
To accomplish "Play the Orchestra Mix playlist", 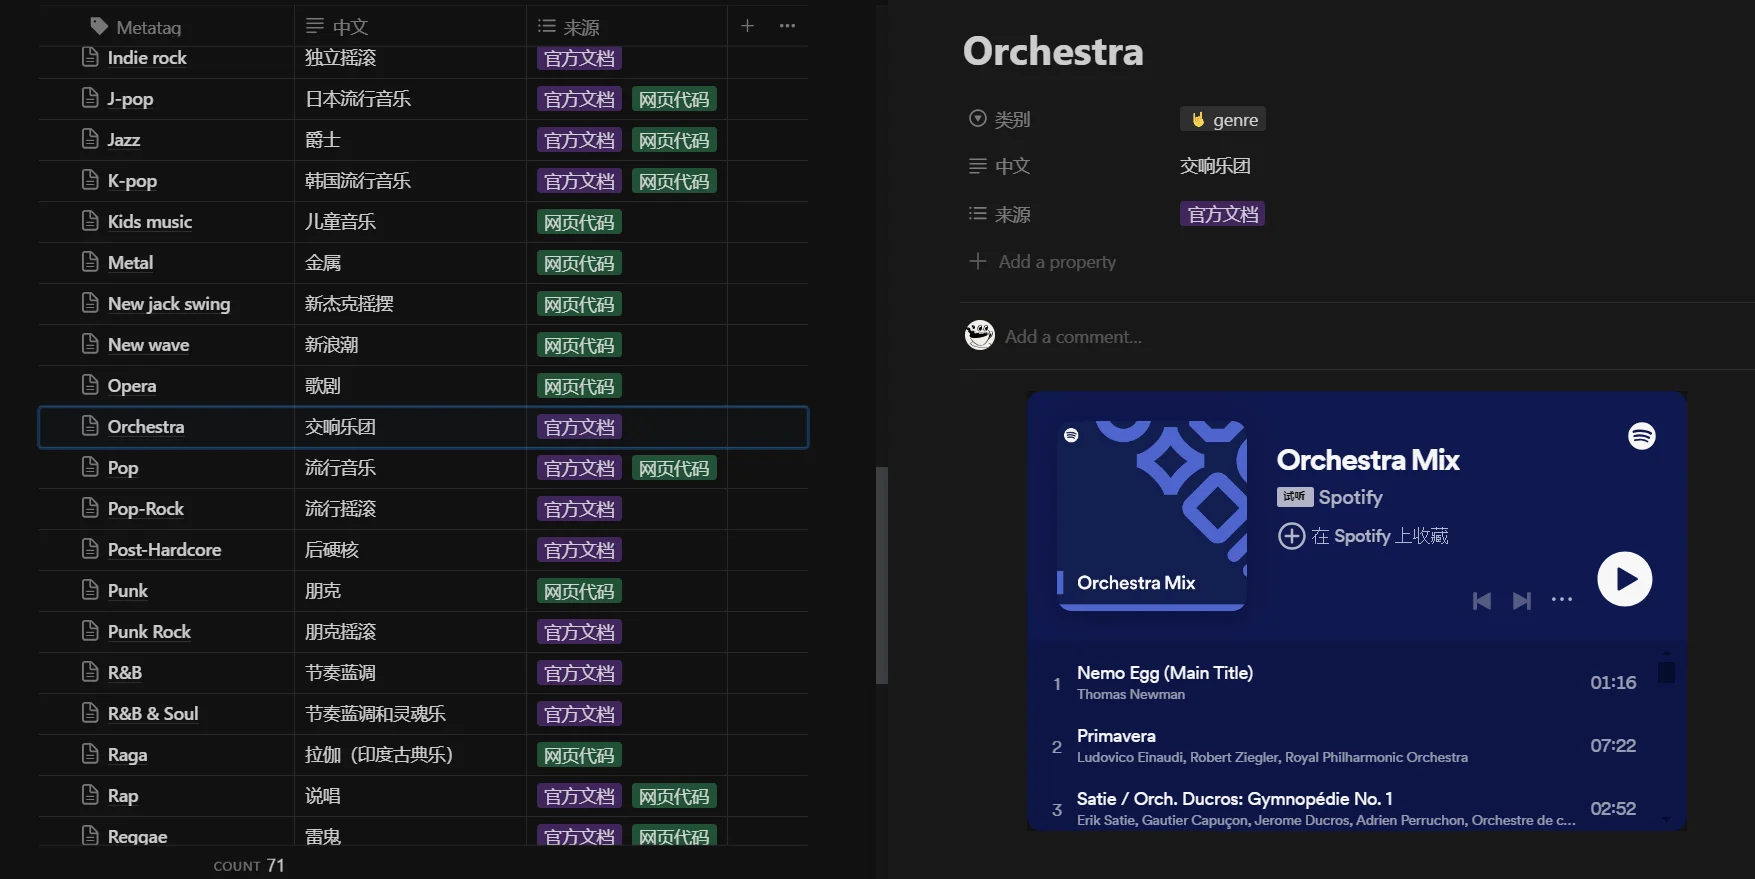I will [x=1624, y=579].
